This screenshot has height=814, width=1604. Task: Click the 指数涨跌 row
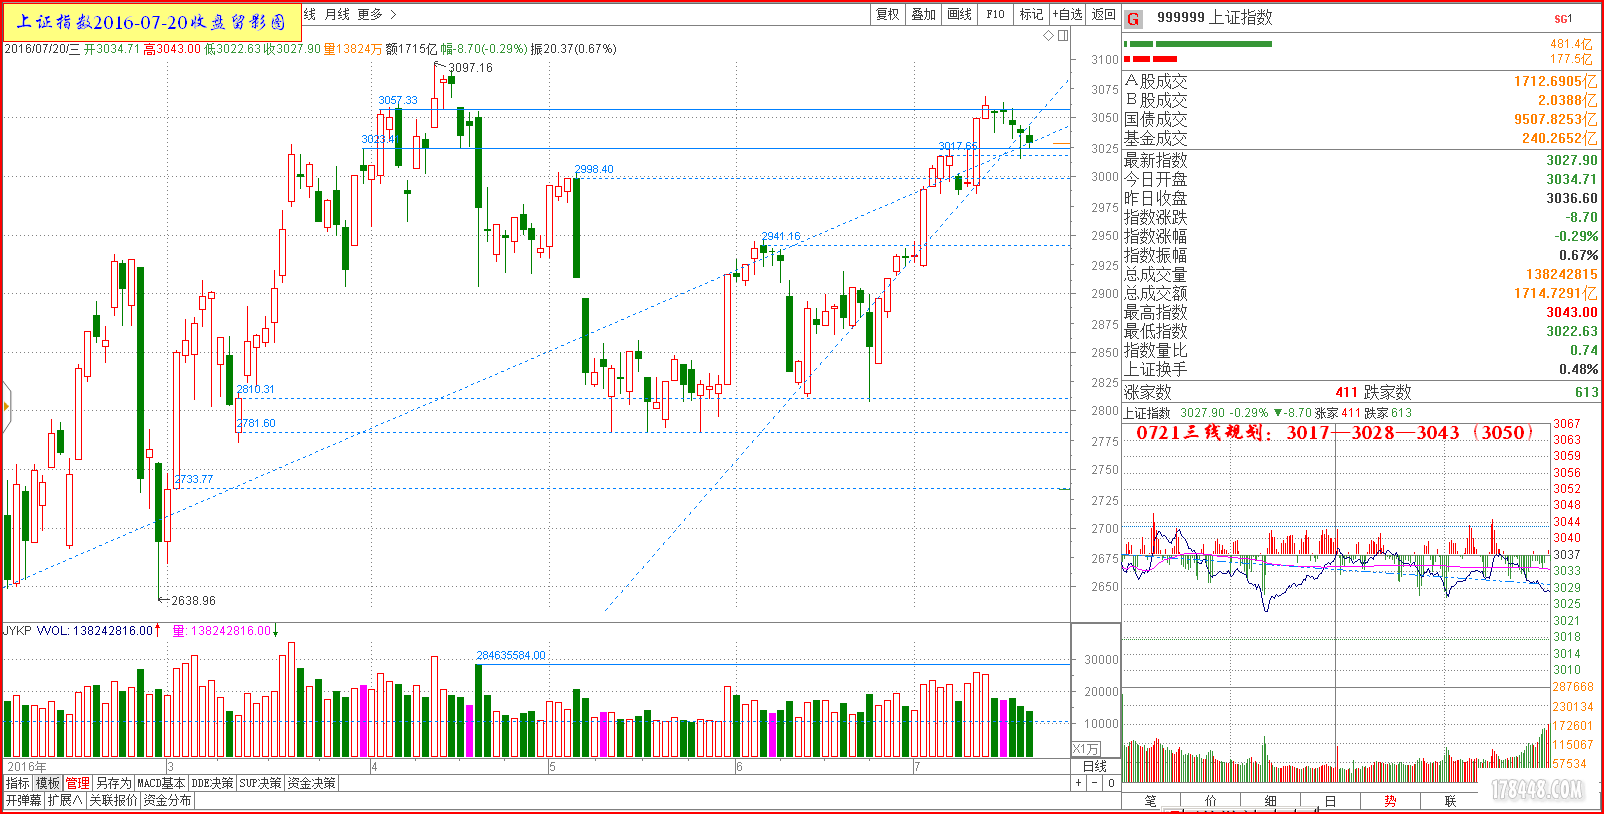1361,217
